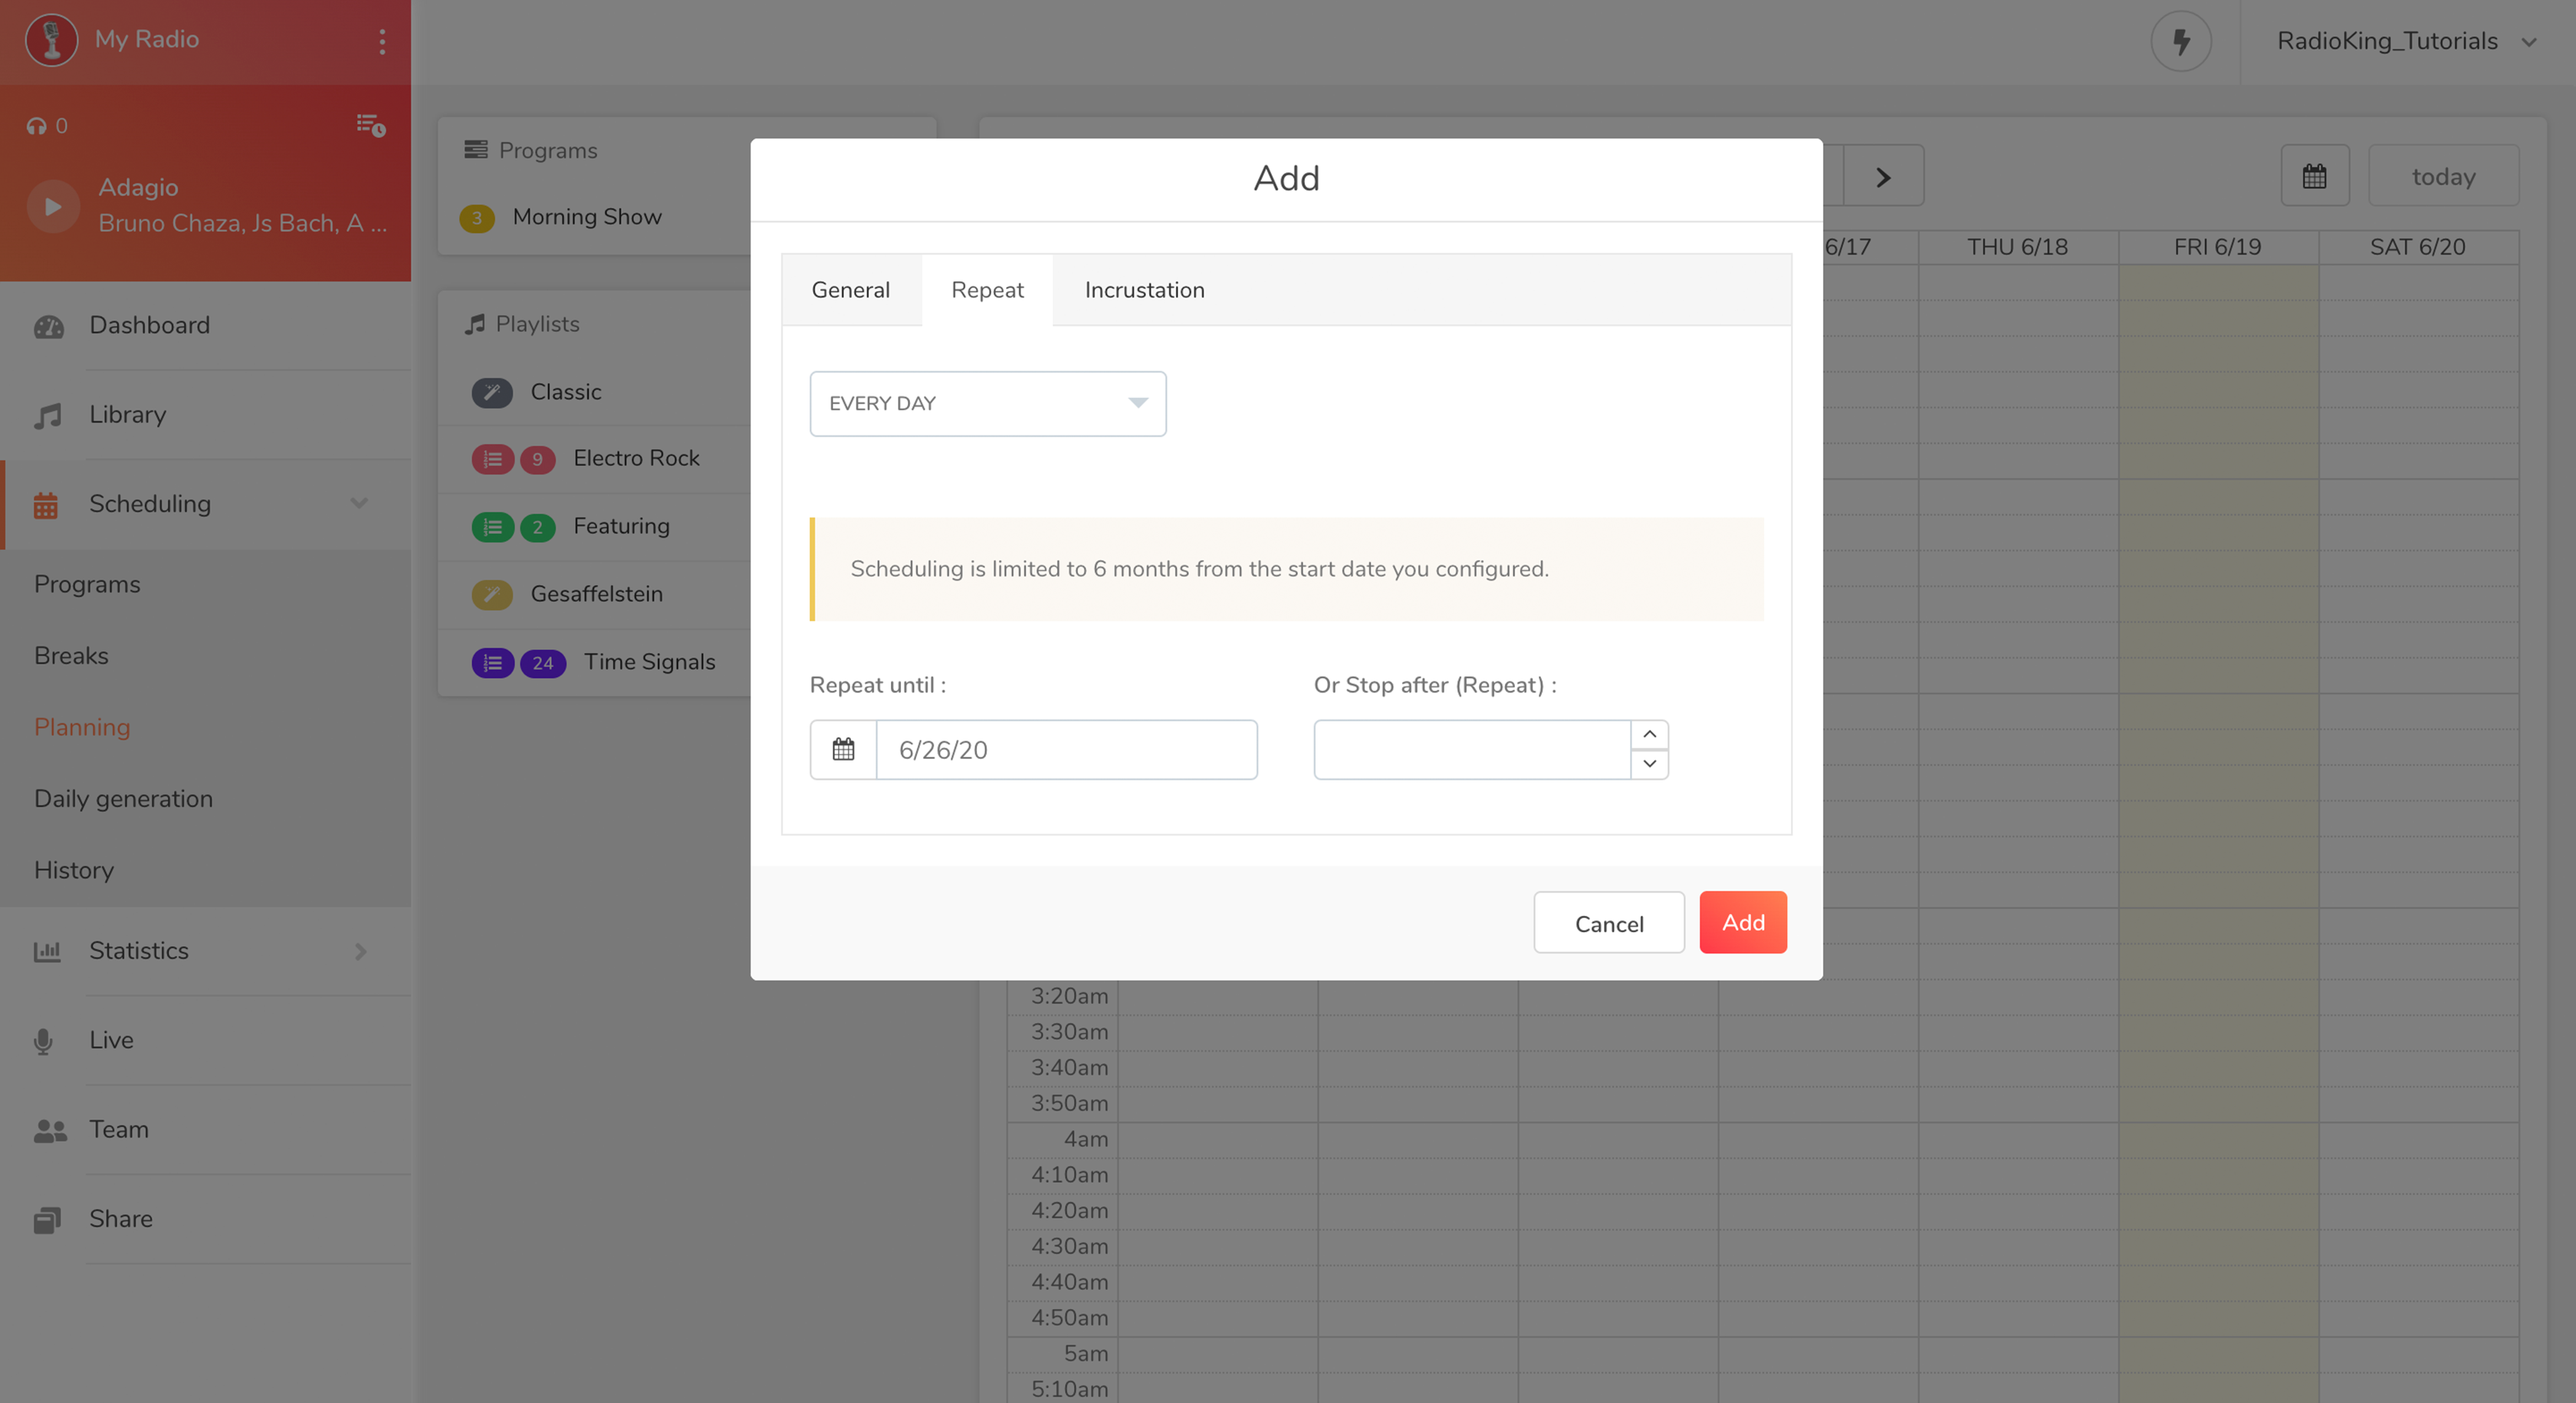2576x1403 pixels.
Task: Click the Playlists panel music icon
Action: [x=475, y=324]
